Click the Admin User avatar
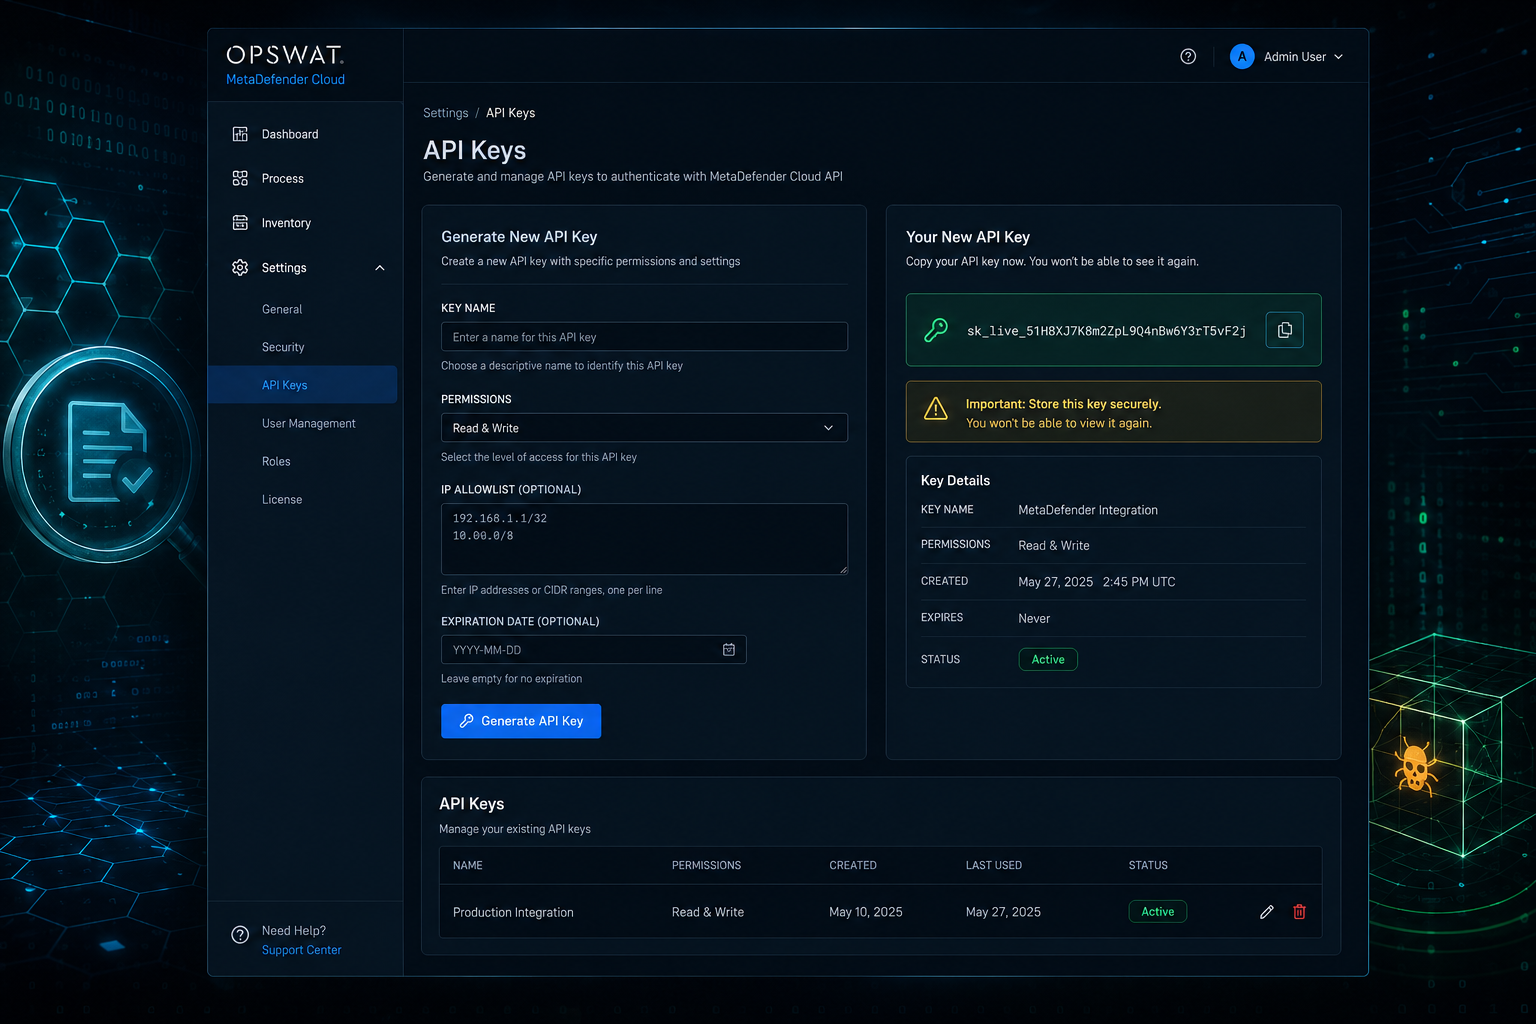Screen dimensions: 1536x1024 tap(1242, 57)
